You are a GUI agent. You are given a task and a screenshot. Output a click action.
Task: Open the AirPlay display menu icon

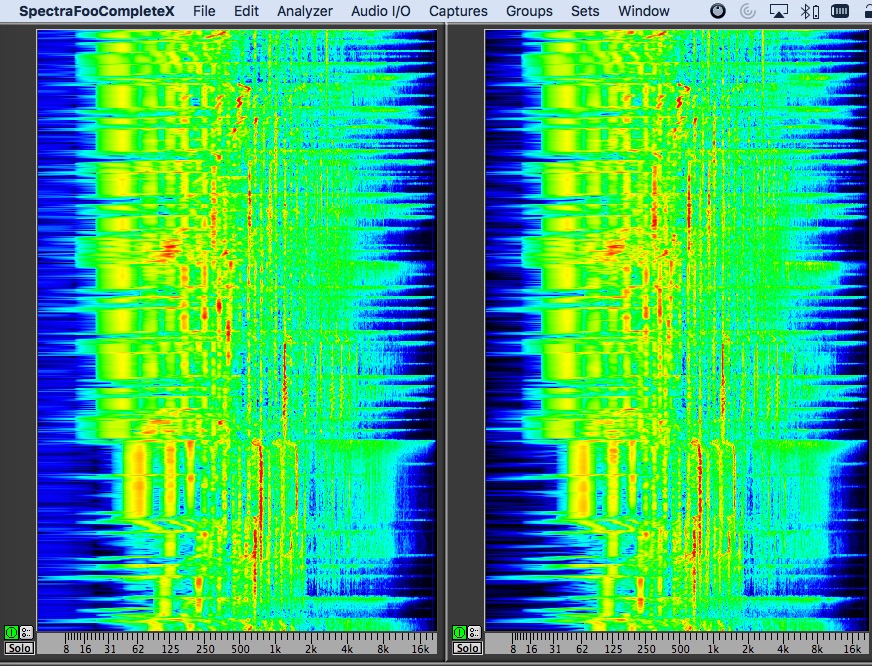[779, 11]
